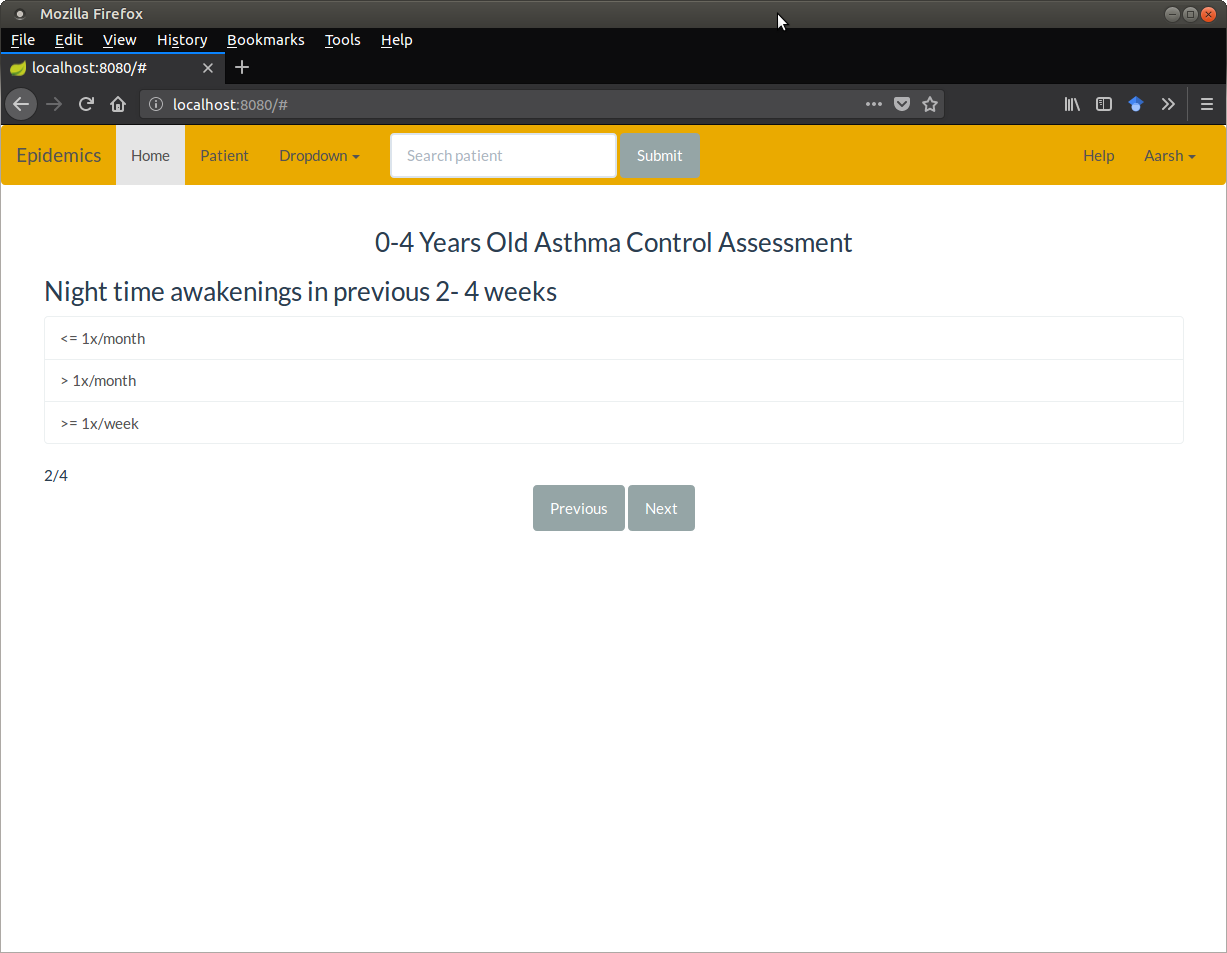Select the localhost:8080/# tab
This screenshot has height=953, width=1227.
point(113,68)
